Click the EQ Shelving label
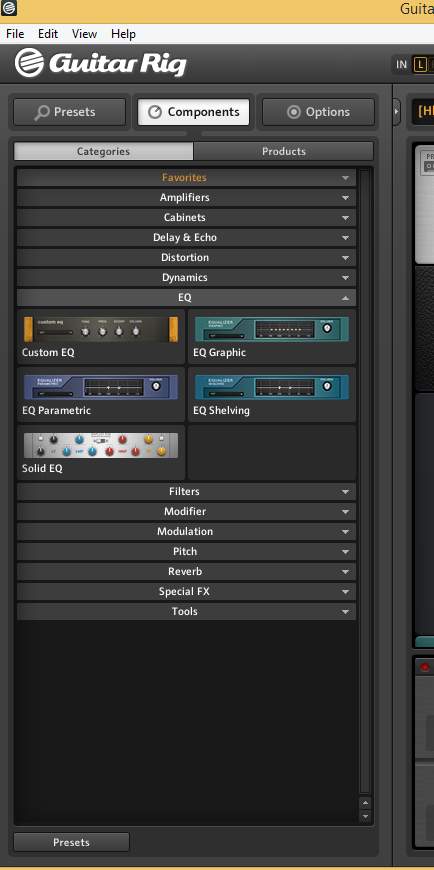 point(221,411)
